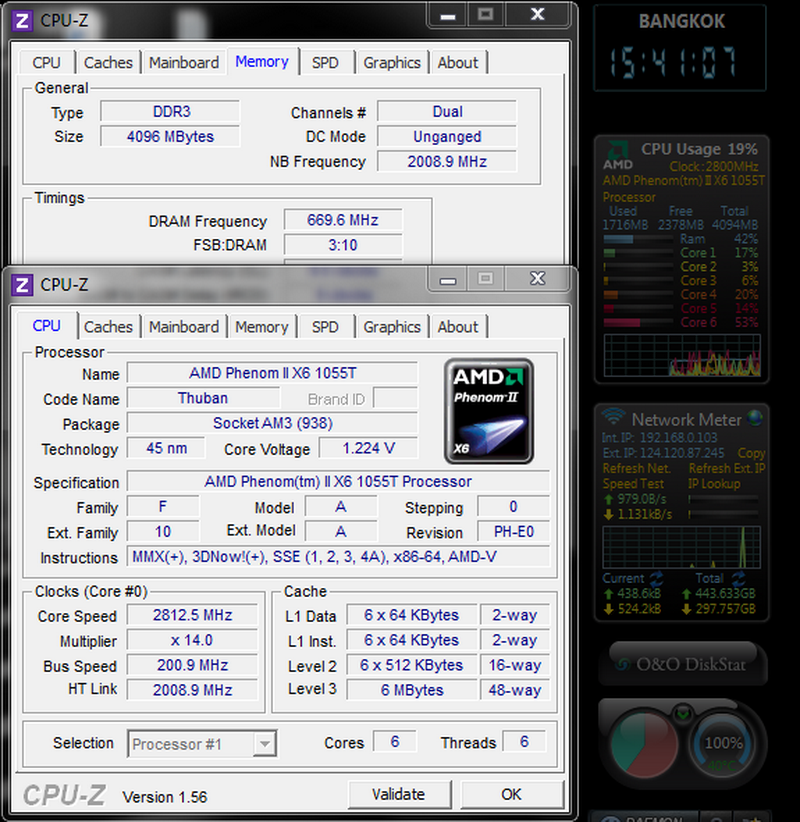The width and height of the screenshot is (800, 822).
Task: Click the Validate button
Action: point(399,794)
